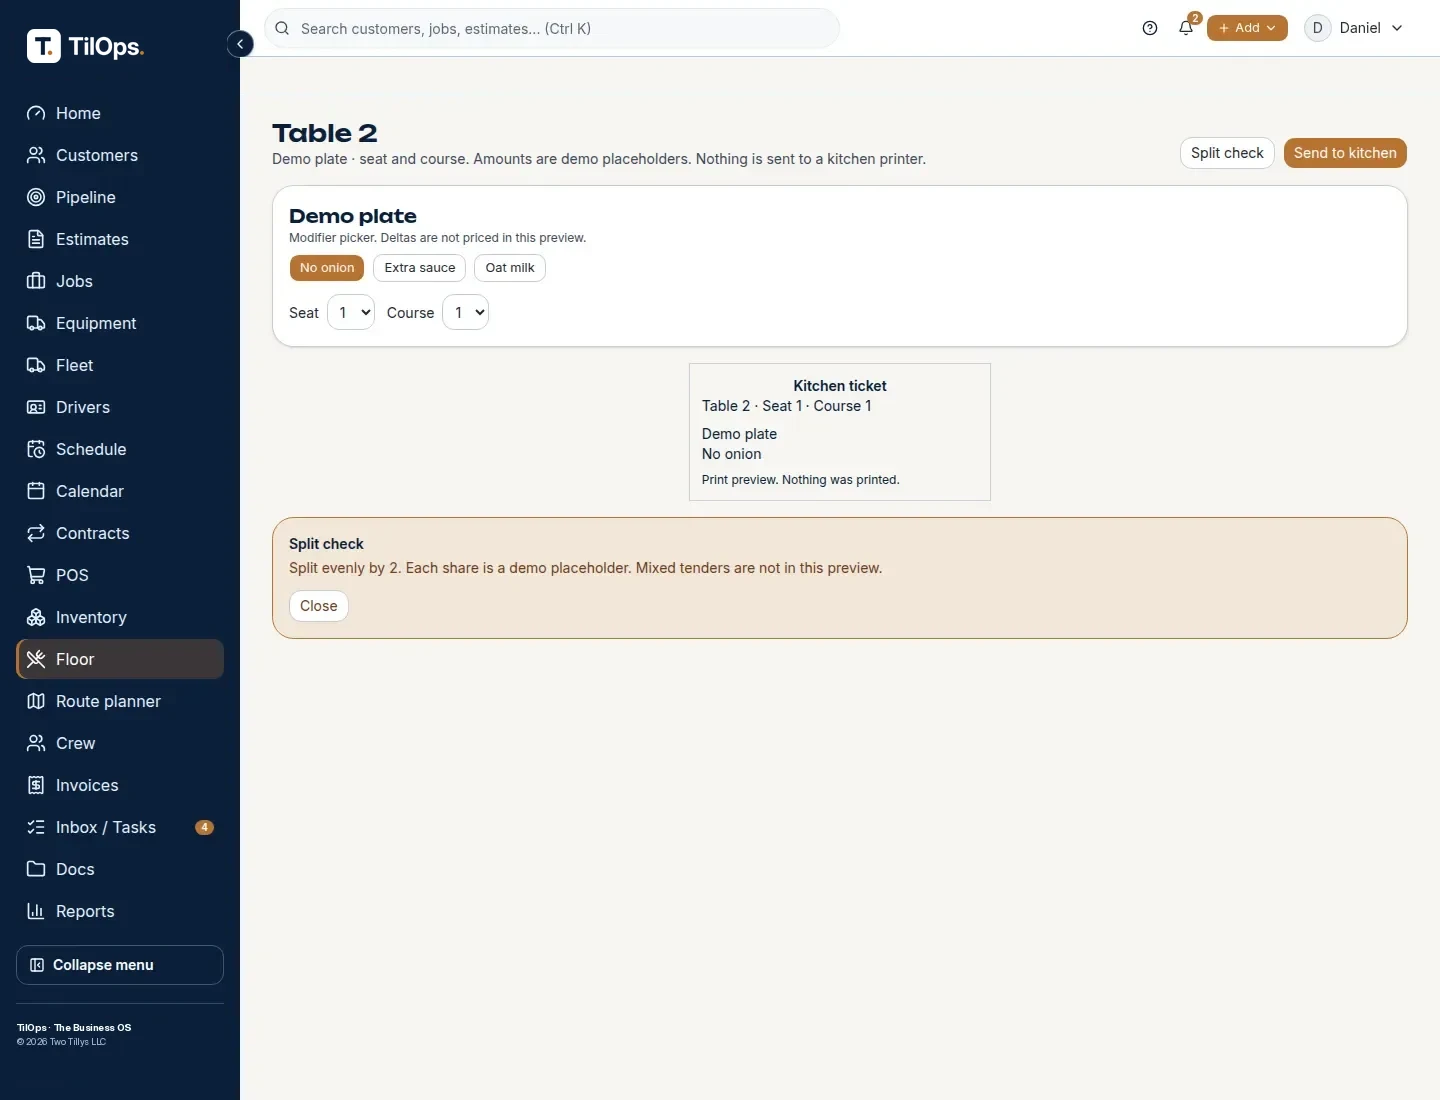Click the Kitchen ticket heading
Image resolution: width=1440 pixels, height=1100 pixels.
[x=840, y=386]
